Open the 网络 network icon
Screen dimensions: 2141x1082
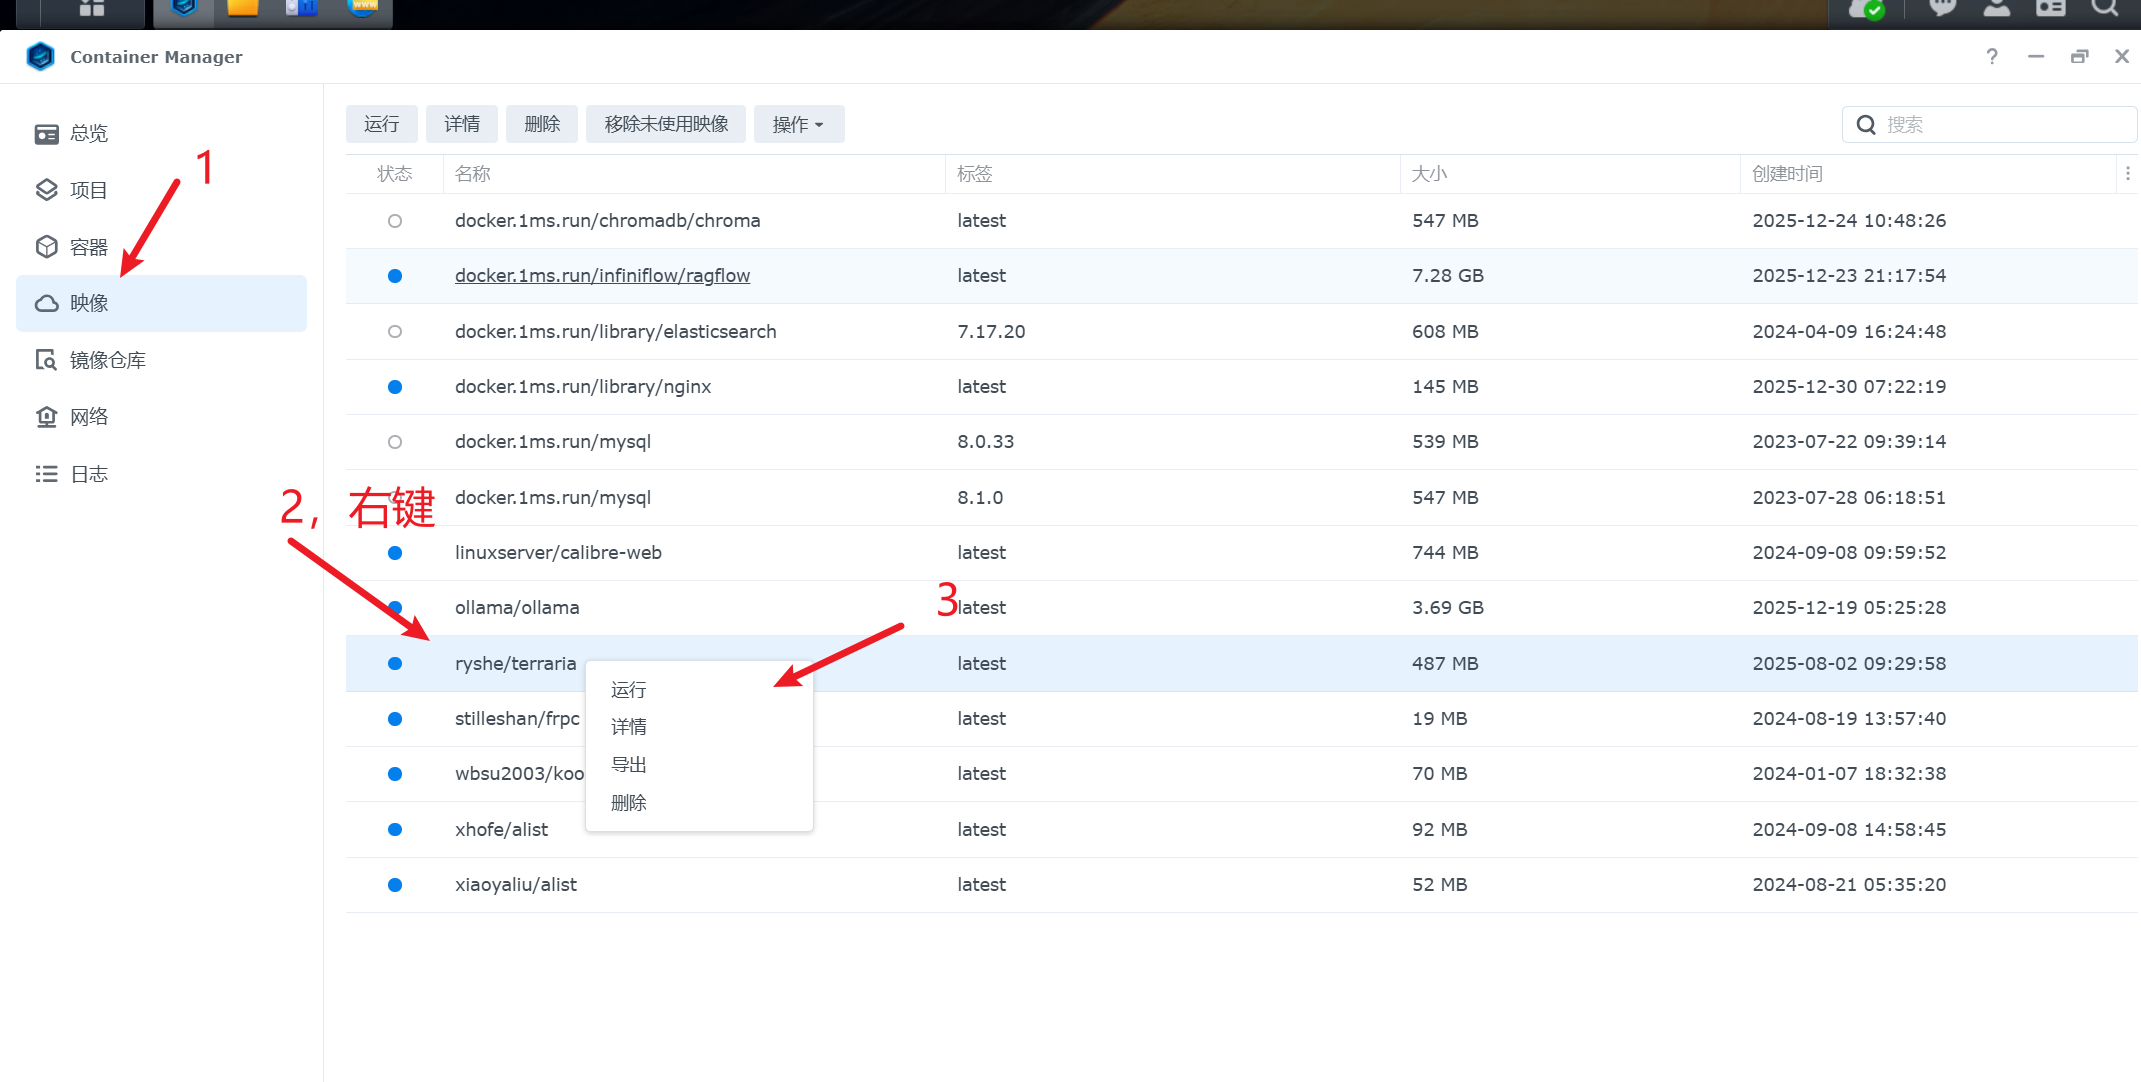46,417
